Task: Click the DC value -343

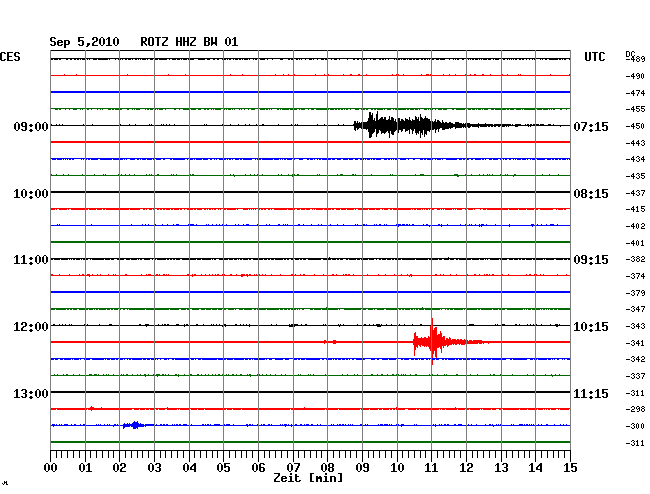Action: 635,327
